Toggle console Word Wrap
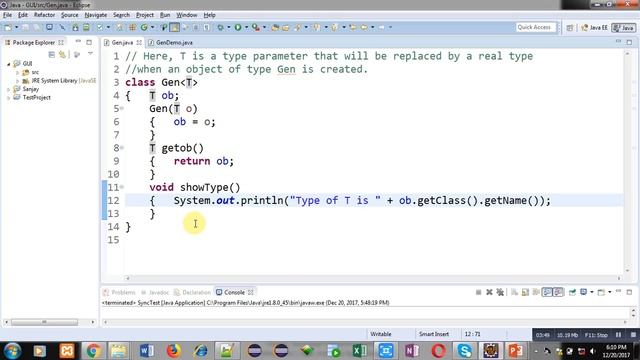Viewport: 640px width, 360px height. pos(536,292)
